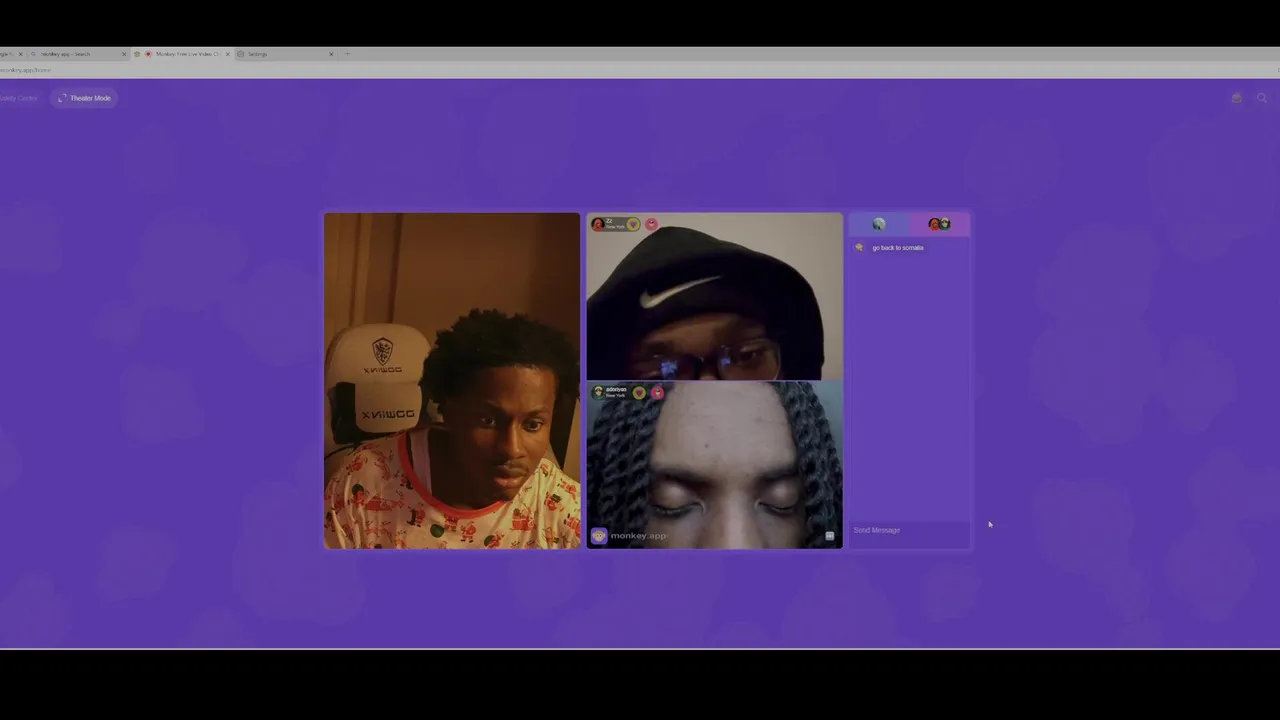Click ZZ's profile avatar

[598, 224]
